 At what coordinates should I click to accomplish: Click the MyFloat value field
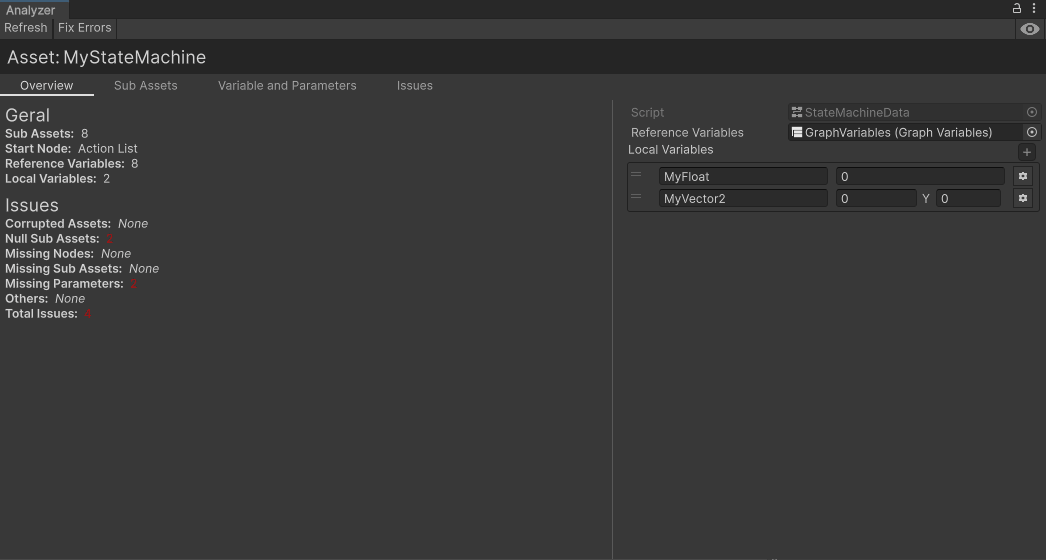pyautogui.click(x=919, y=176)
